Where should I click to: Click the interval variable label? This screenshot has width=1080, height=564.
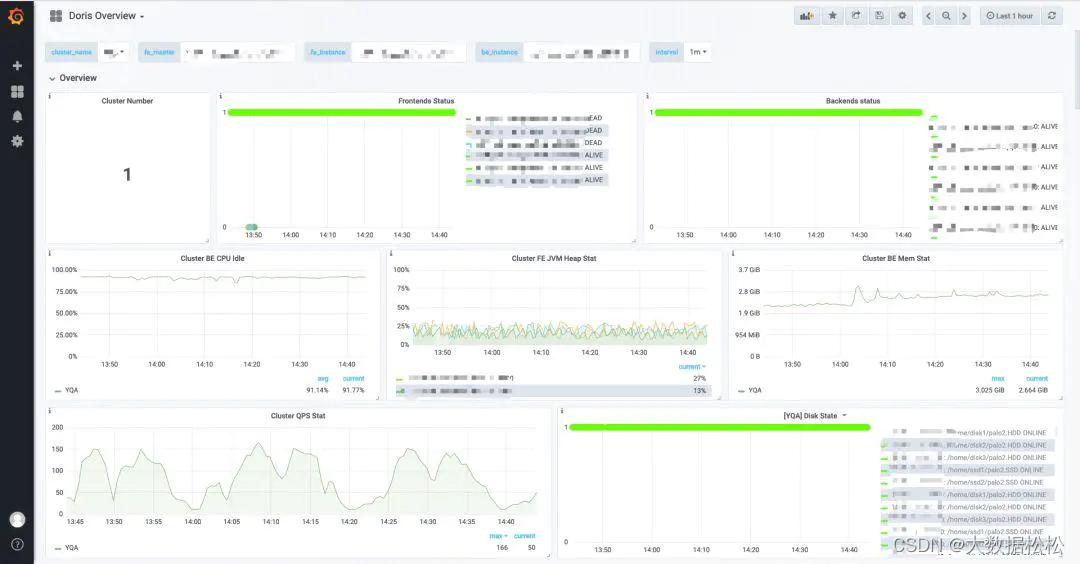666,52
